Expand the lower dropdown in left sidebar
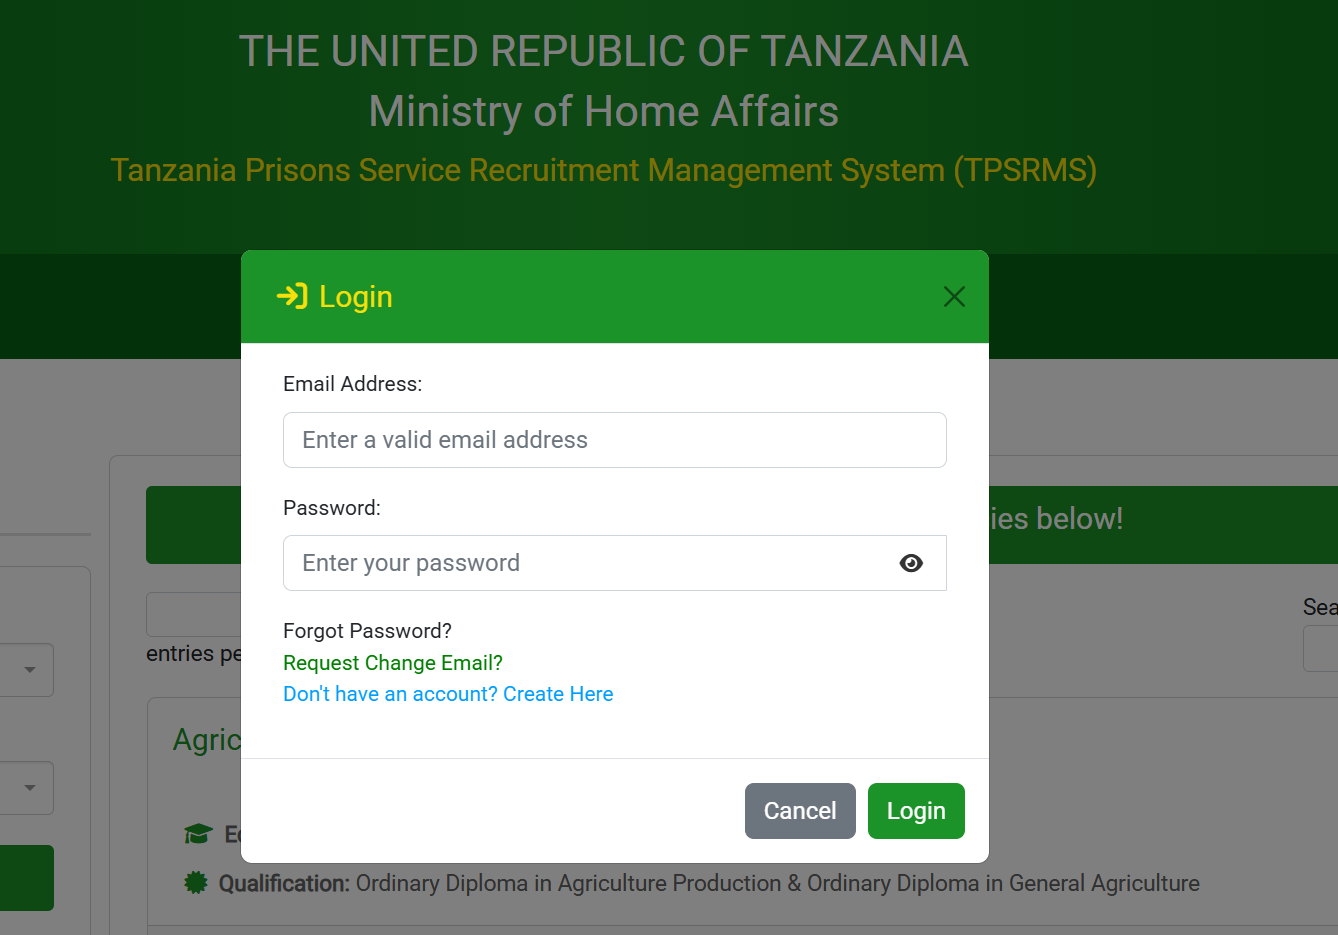Image resolution: width=1338 pixels, height=935 pixels. [x=29, y=788]
